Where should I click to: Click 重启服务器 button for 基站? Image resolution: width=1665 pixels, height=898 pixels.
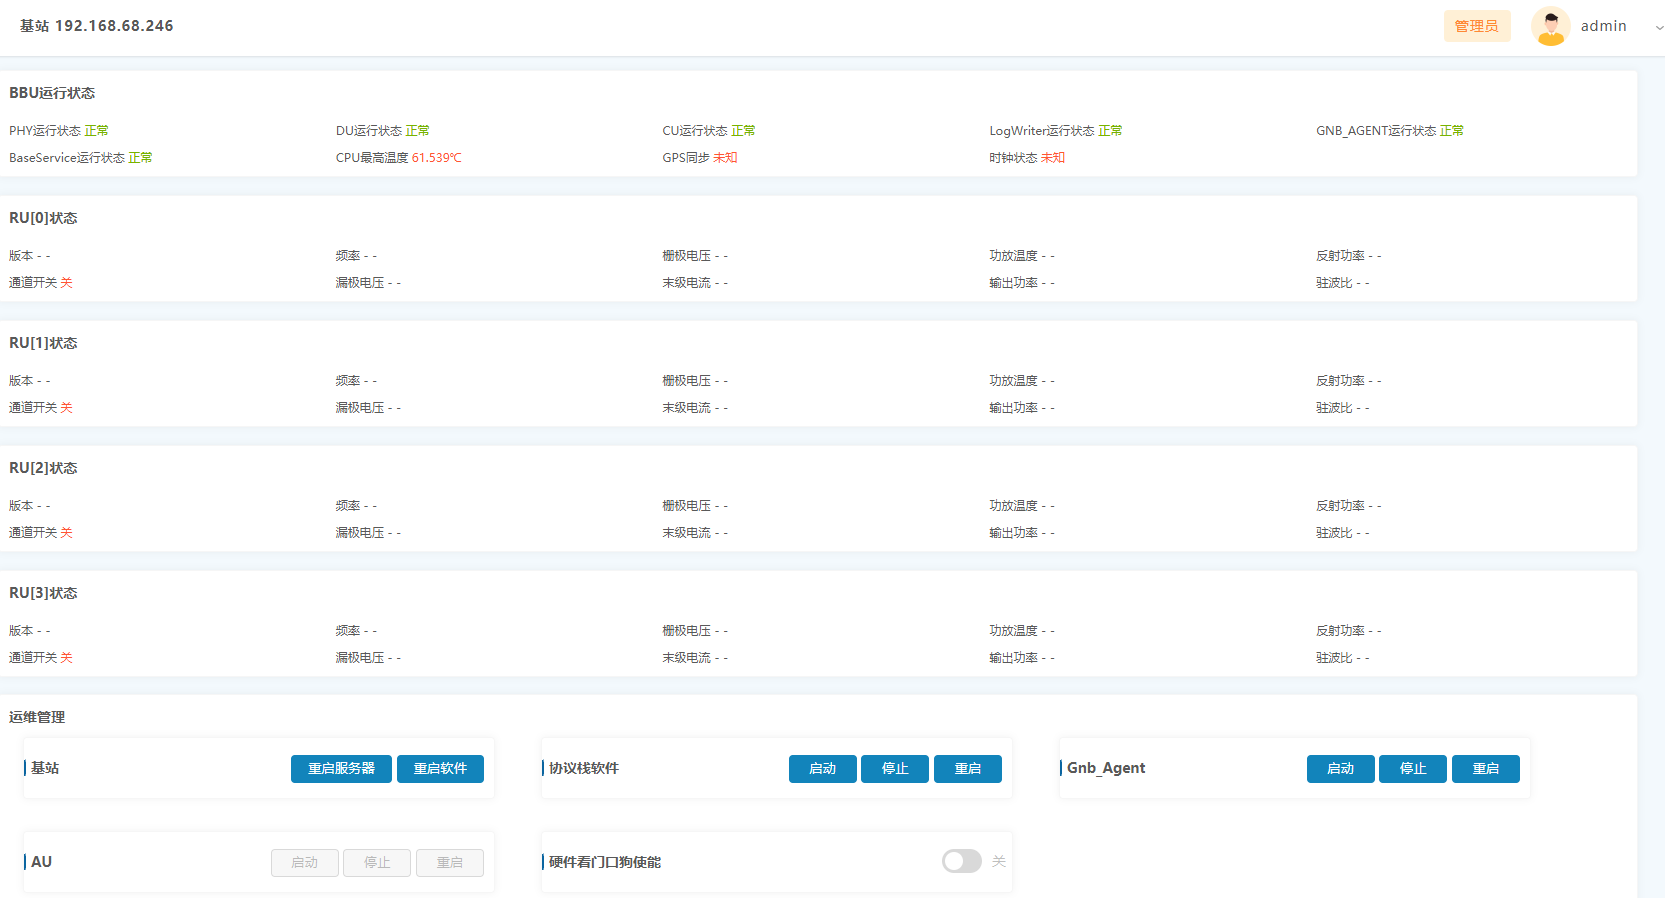click(341, 768)
